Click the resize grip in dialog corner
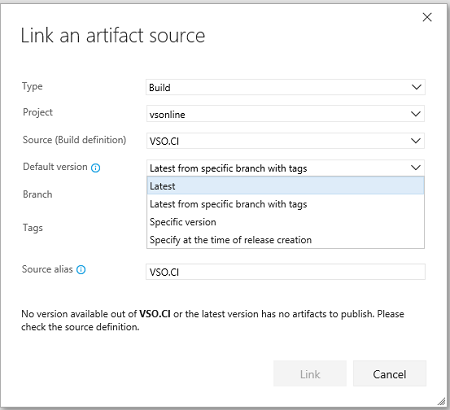 tap(441, 401)
